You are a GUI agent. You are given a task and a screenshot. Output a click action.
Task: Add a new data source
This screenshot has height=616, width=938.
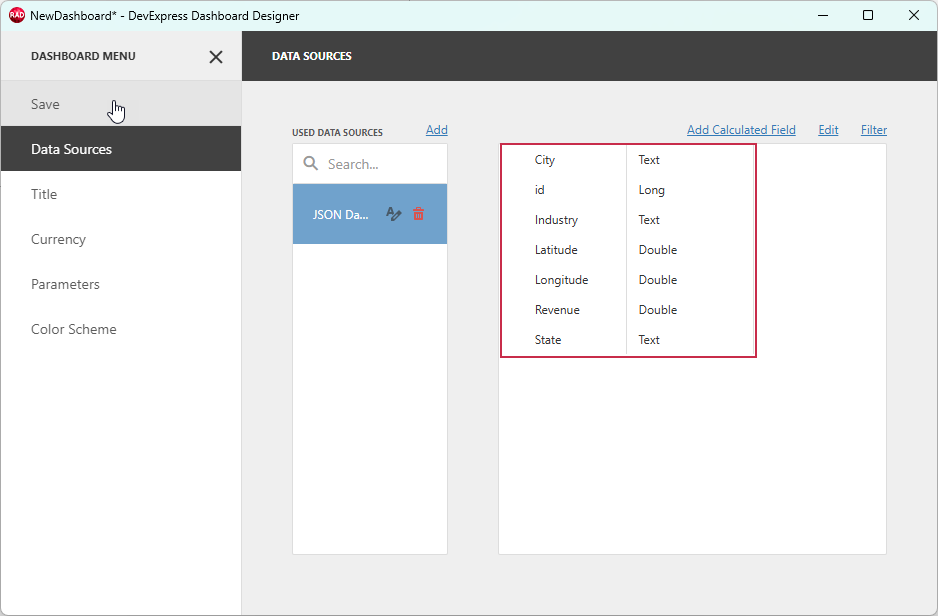(x=436, y=129)
